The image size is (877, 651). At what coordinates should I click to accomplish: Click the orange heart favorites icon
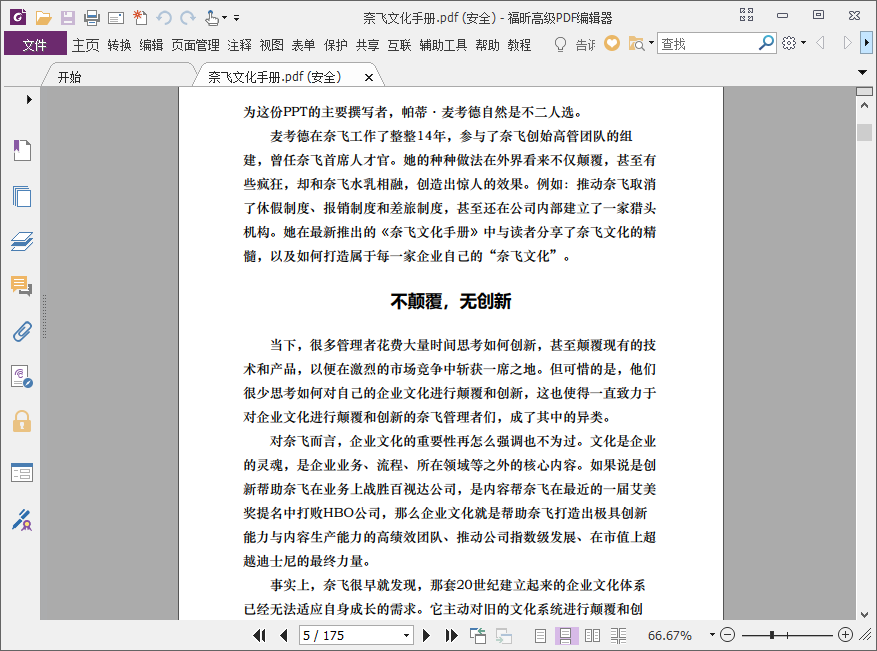pyautogui.click(x=612, y=43)
